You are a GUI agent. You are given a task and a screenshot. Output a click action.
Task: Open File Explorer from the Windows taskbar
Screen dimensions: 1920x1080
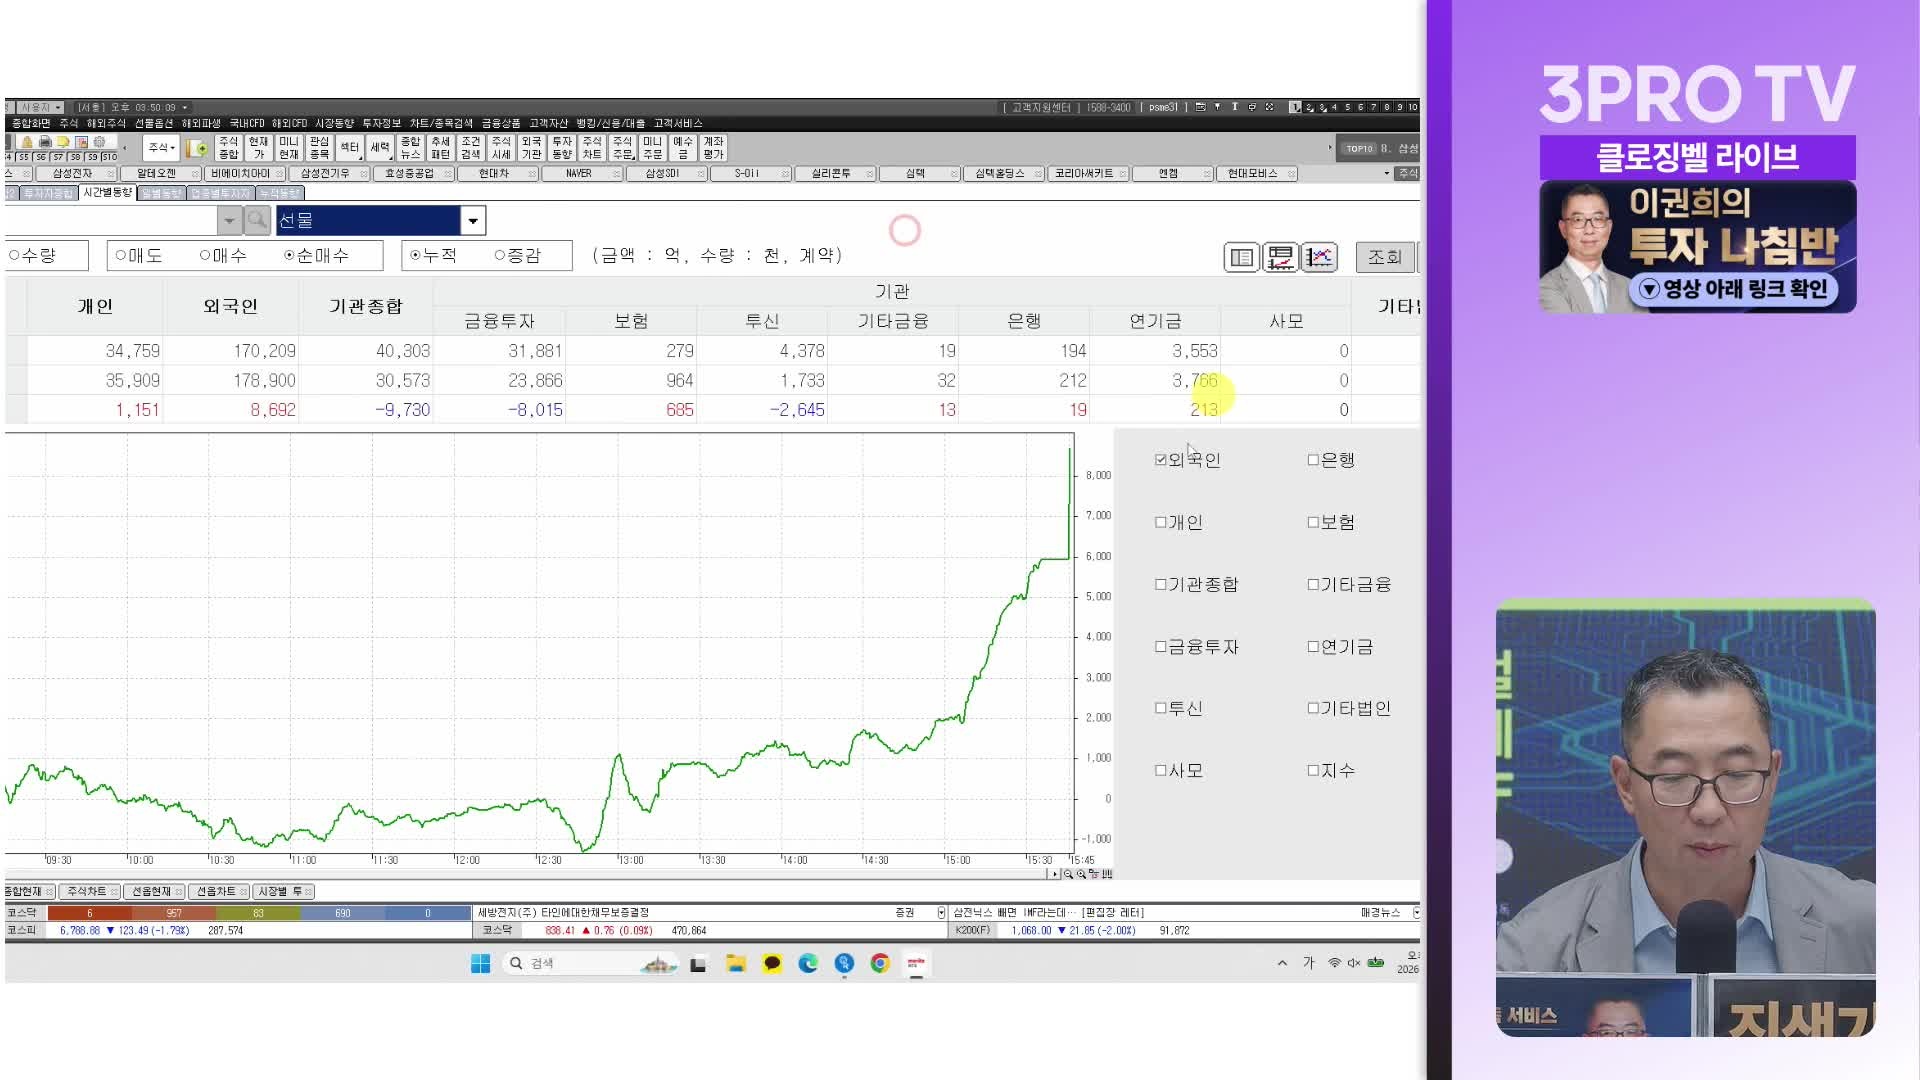[x=736, y=963]
